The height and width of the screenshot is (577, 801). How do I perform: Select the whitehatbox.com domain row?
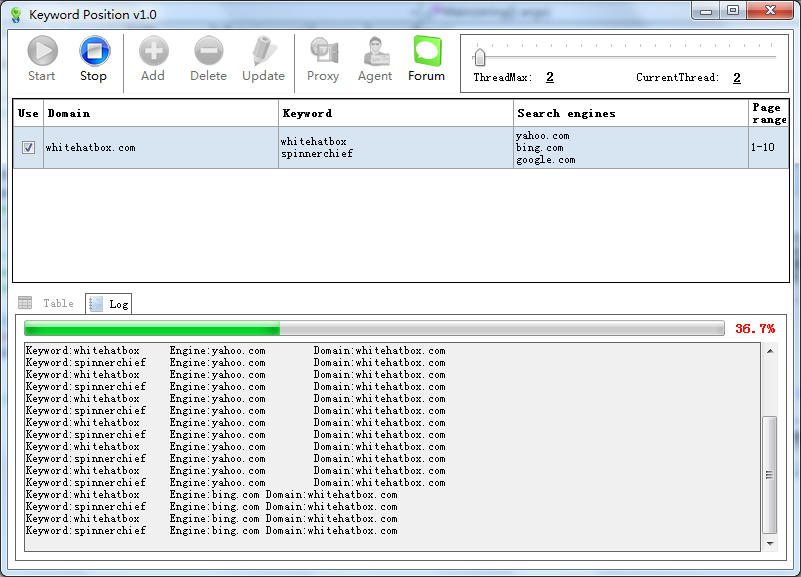tap(160, 148)
